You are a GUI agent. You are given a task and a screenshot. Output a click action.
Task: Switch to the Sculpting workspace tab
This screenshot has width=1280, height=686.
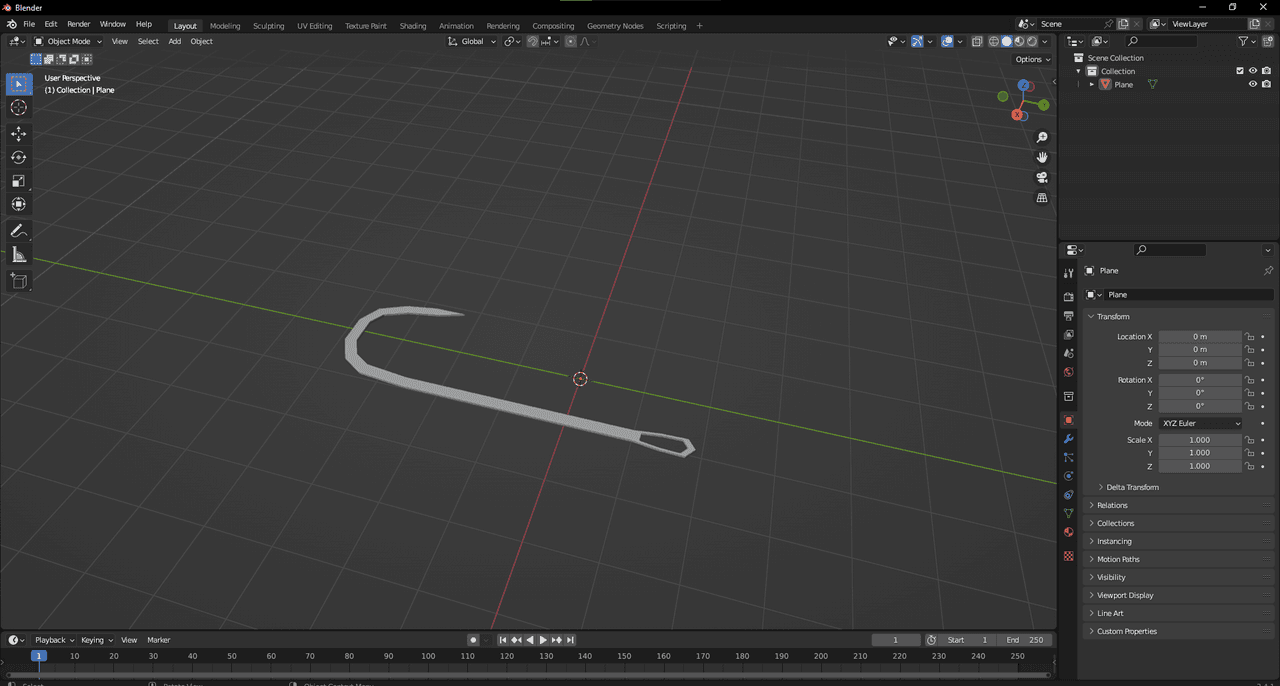[268, 25]
